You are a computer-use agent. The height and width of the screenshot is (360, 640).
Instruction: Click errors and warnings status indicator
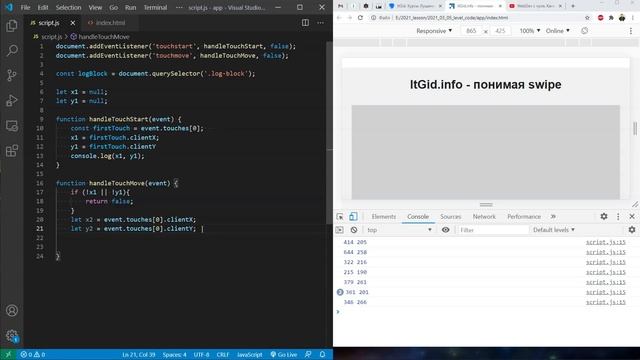tap(33, 355)
